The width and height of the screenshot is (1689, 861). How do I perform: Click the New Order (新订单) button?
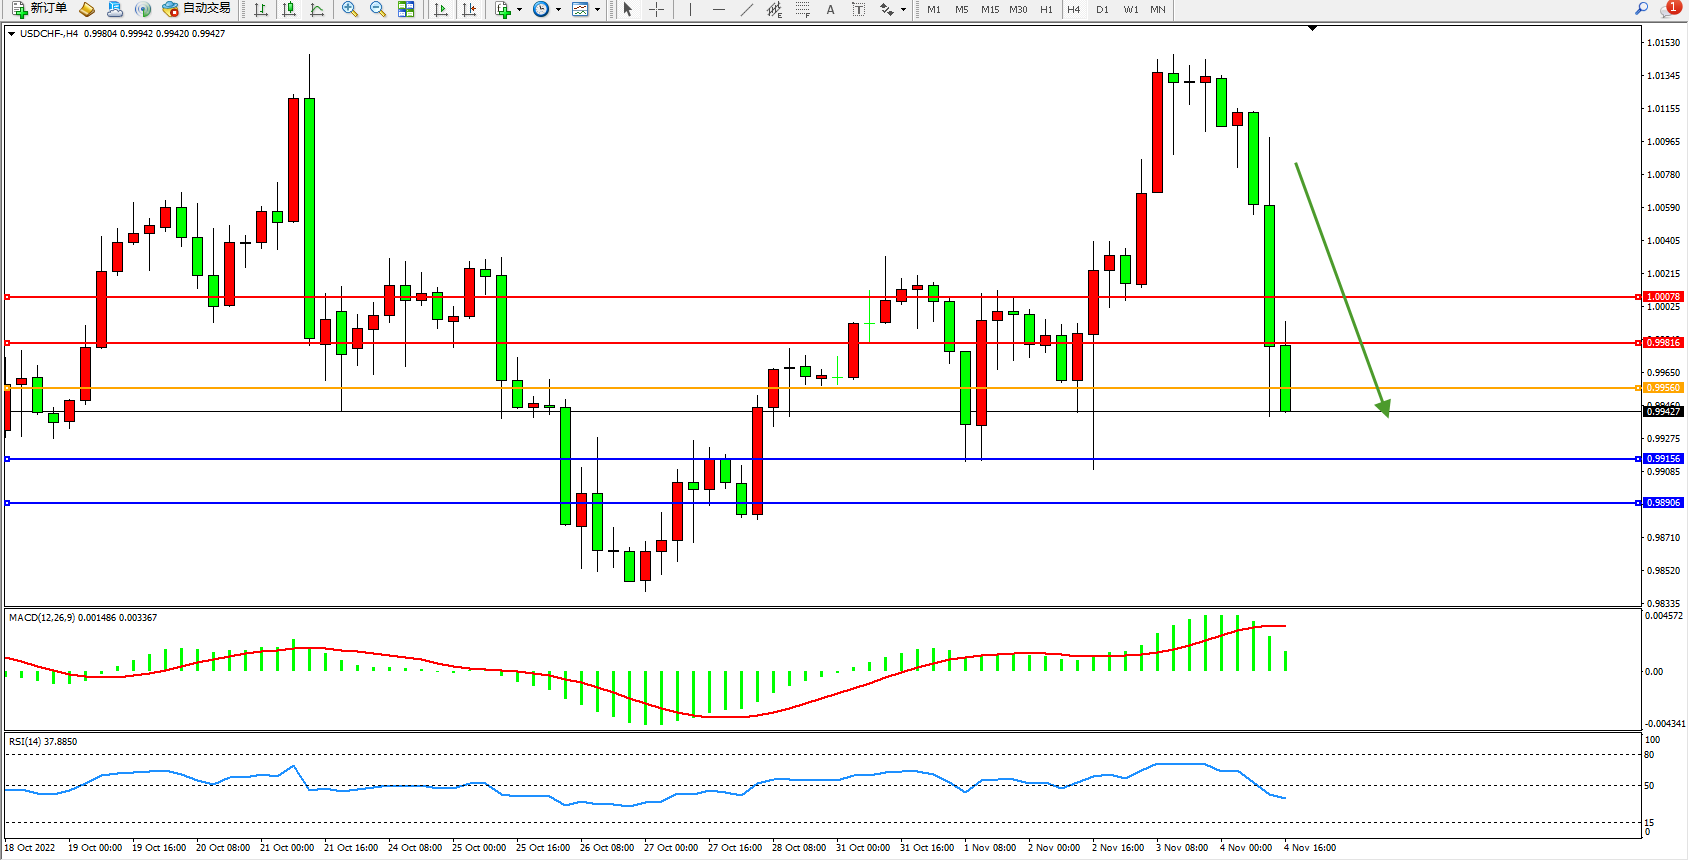click(40, 9)
